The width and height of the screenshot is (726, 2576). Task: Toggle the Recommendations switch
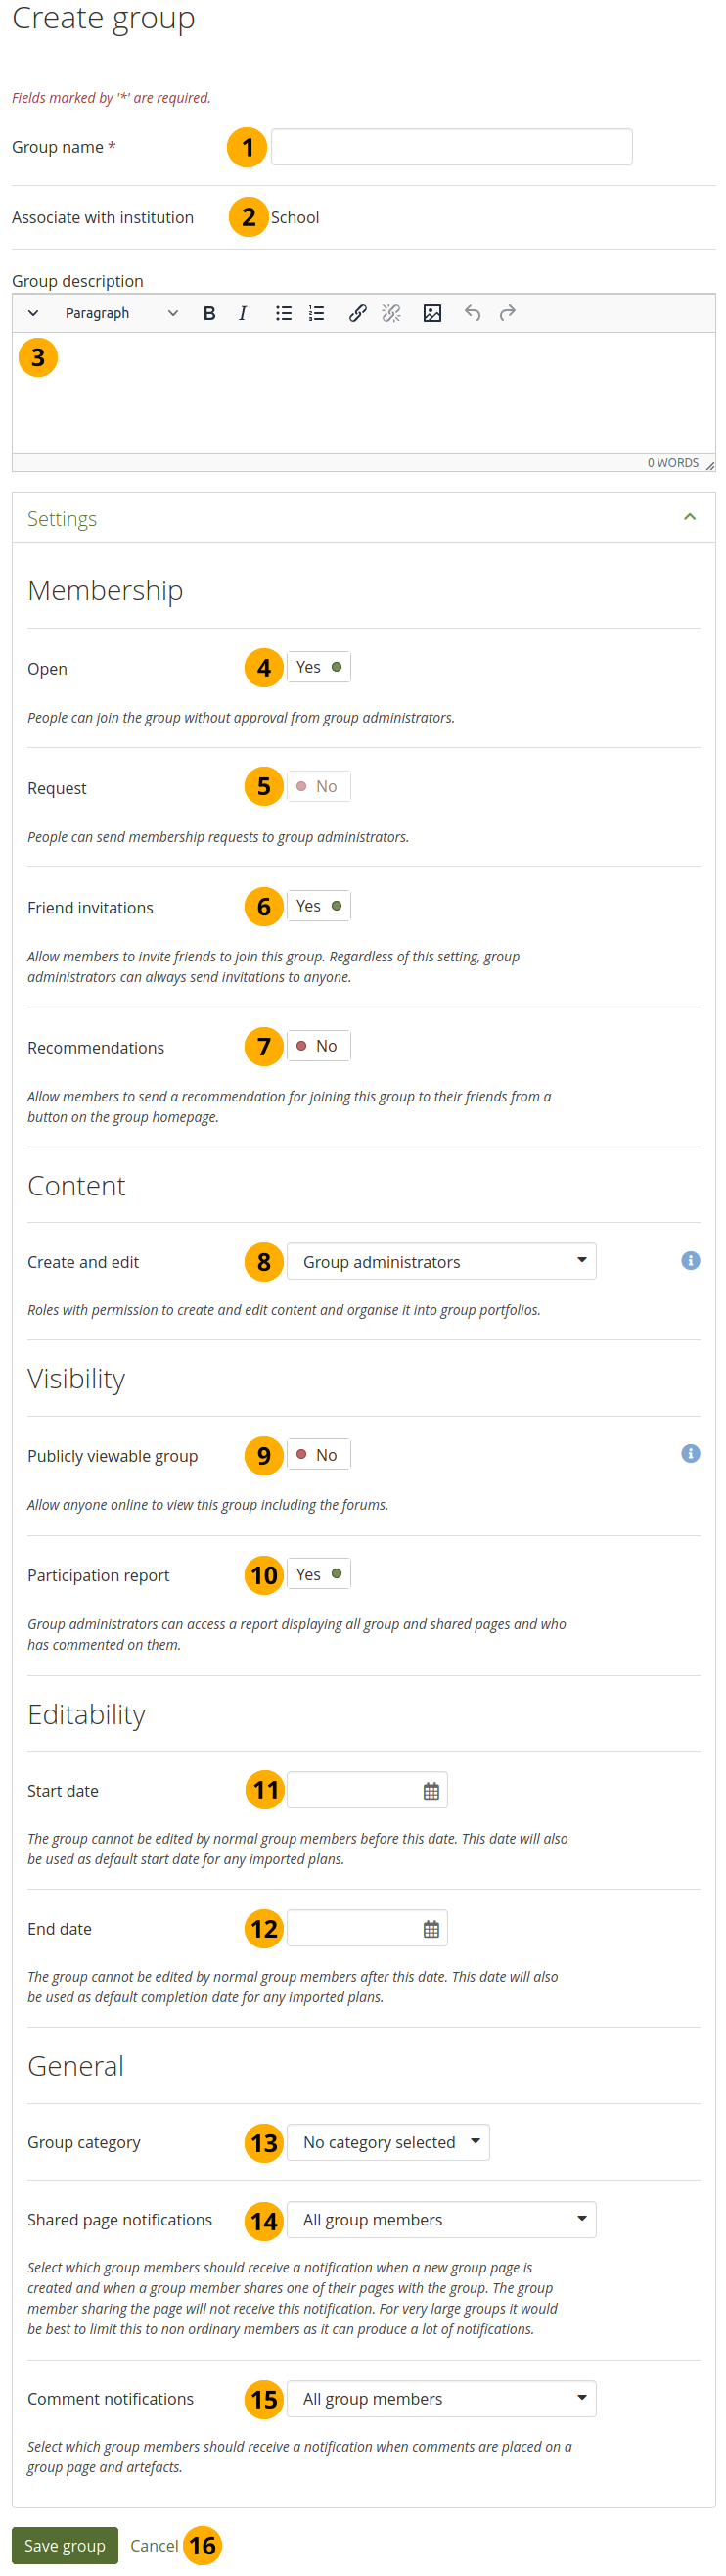[x=319, y=1047]
